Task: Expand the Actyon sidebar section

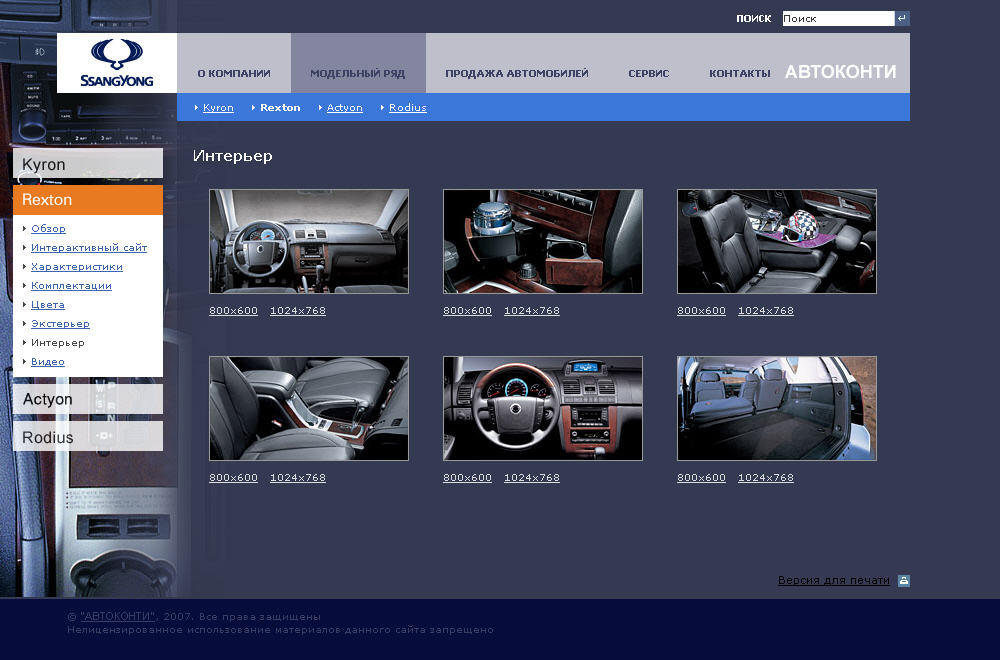Action: point(88,399)
